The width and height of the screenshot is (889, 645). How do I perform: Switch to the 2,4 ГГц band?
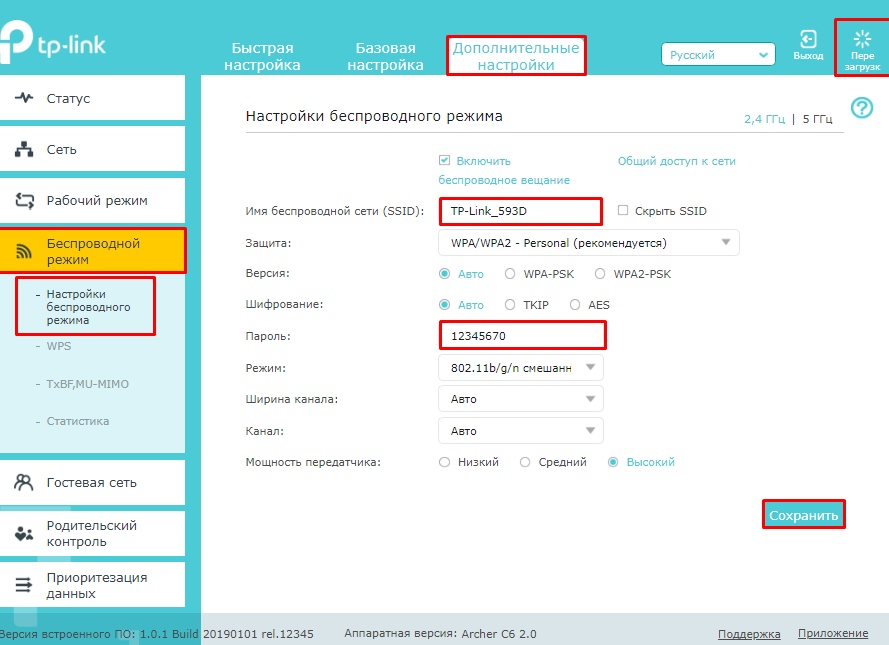point(764,119)
